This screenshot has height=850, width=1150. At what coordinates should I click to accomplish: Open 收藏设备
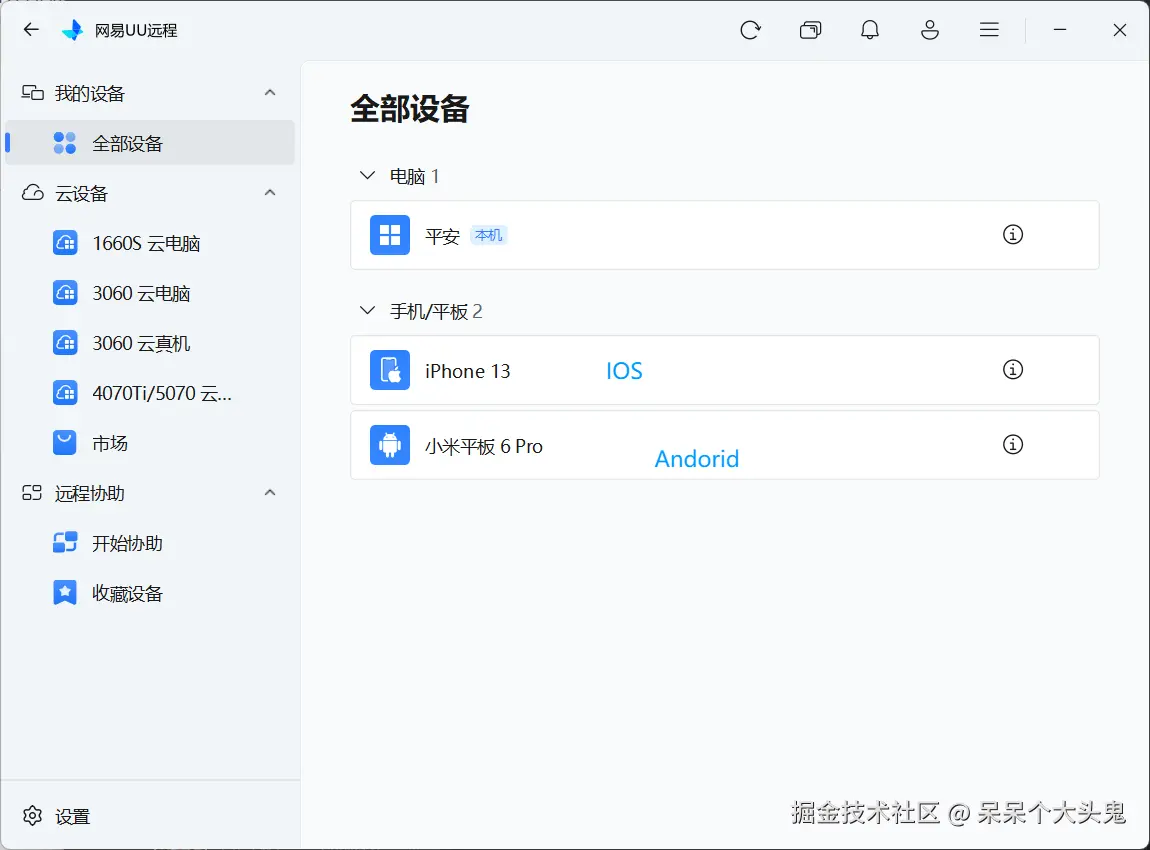click(150, 593)
